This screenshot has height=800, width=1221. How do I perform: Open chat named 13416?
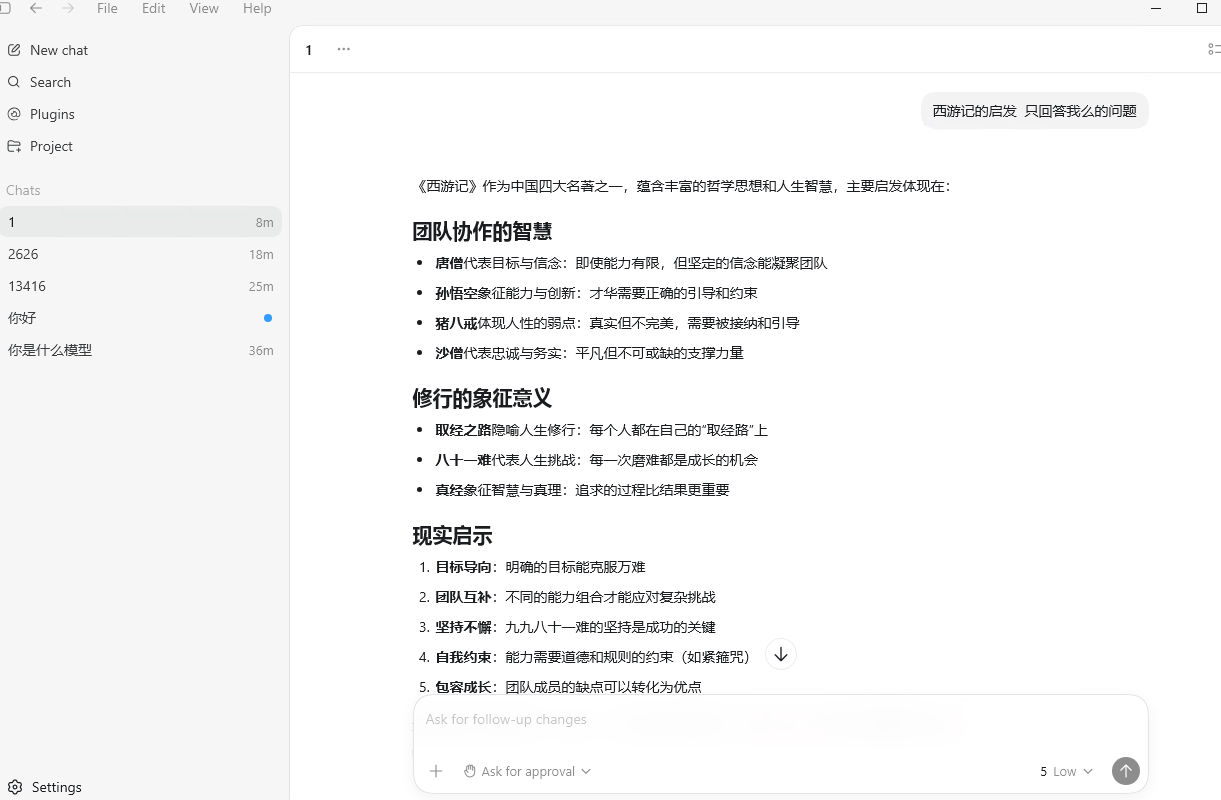tap(141, 286)
